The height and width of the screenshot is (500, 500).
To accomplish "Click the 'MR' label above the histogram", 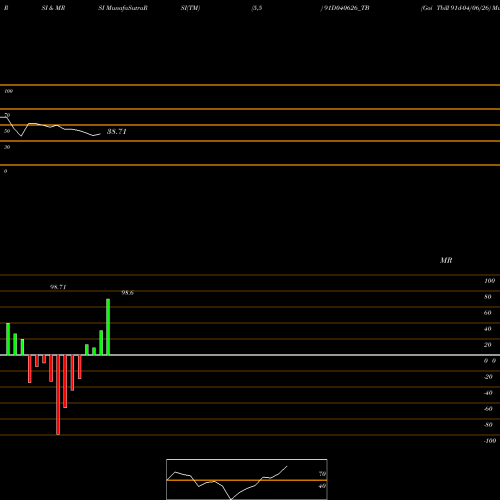I will point(446,260).
